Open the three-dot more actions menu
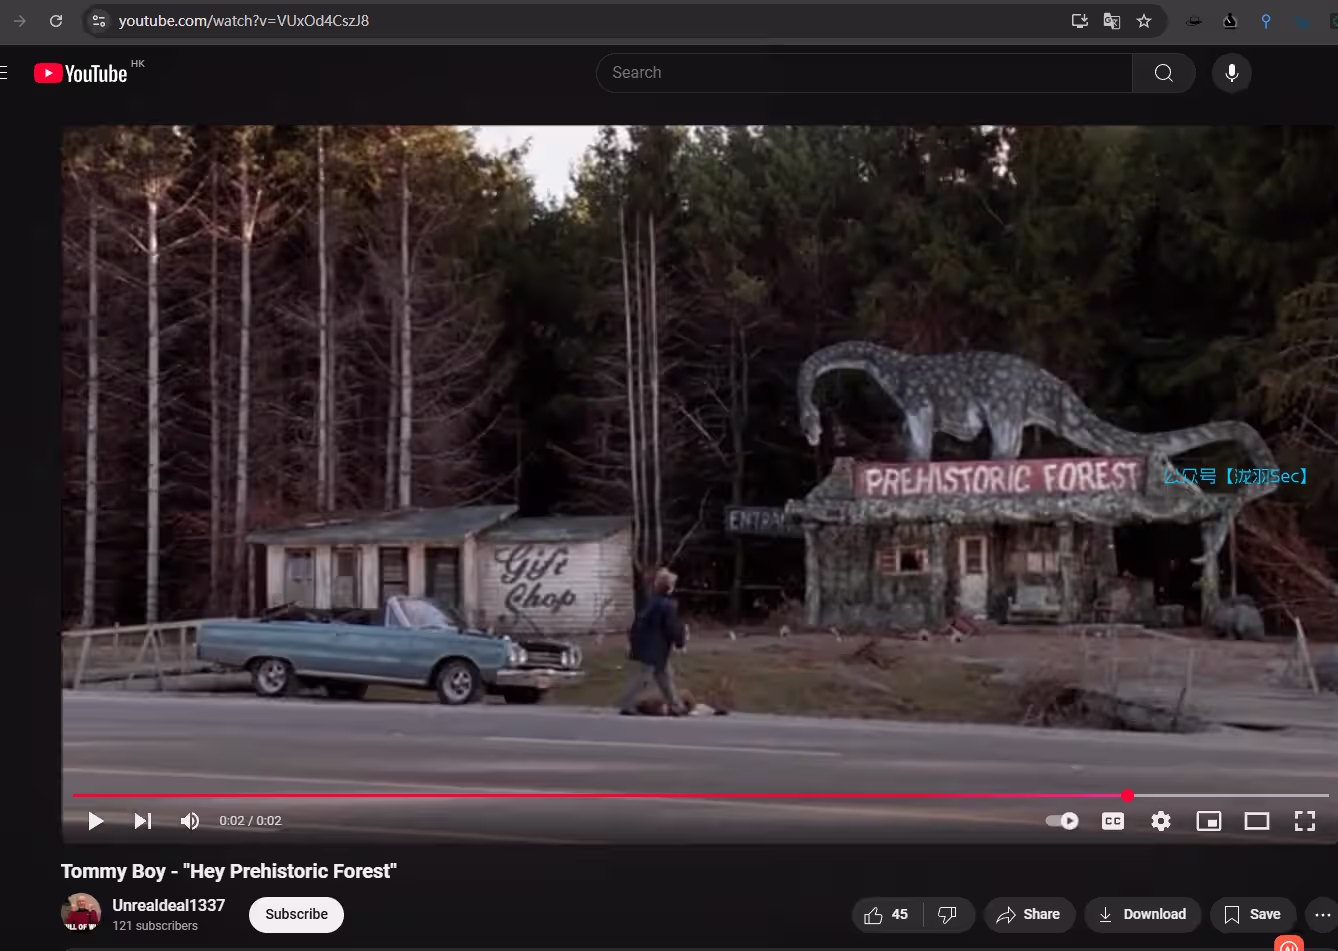Image resolution: width=1338 pixels, height=951 pixels. point(1322,915)
